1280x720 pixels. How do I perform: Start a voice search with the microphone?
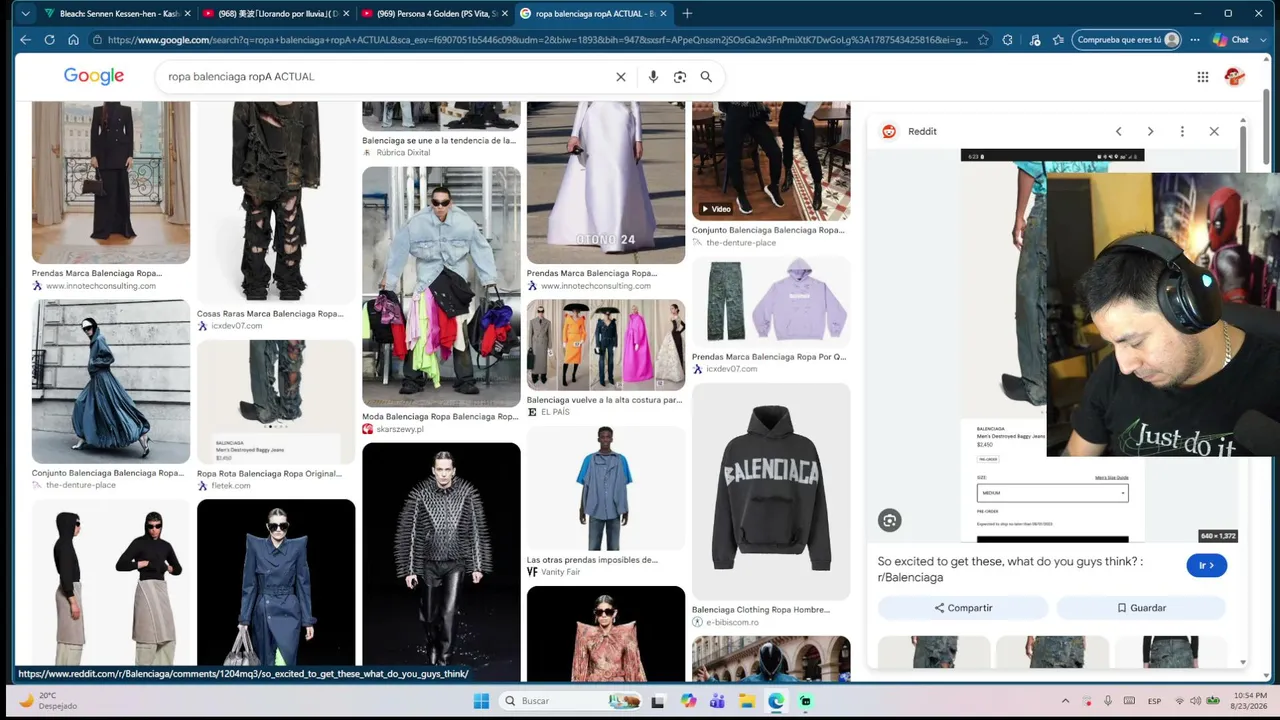[x=653, y=77]
